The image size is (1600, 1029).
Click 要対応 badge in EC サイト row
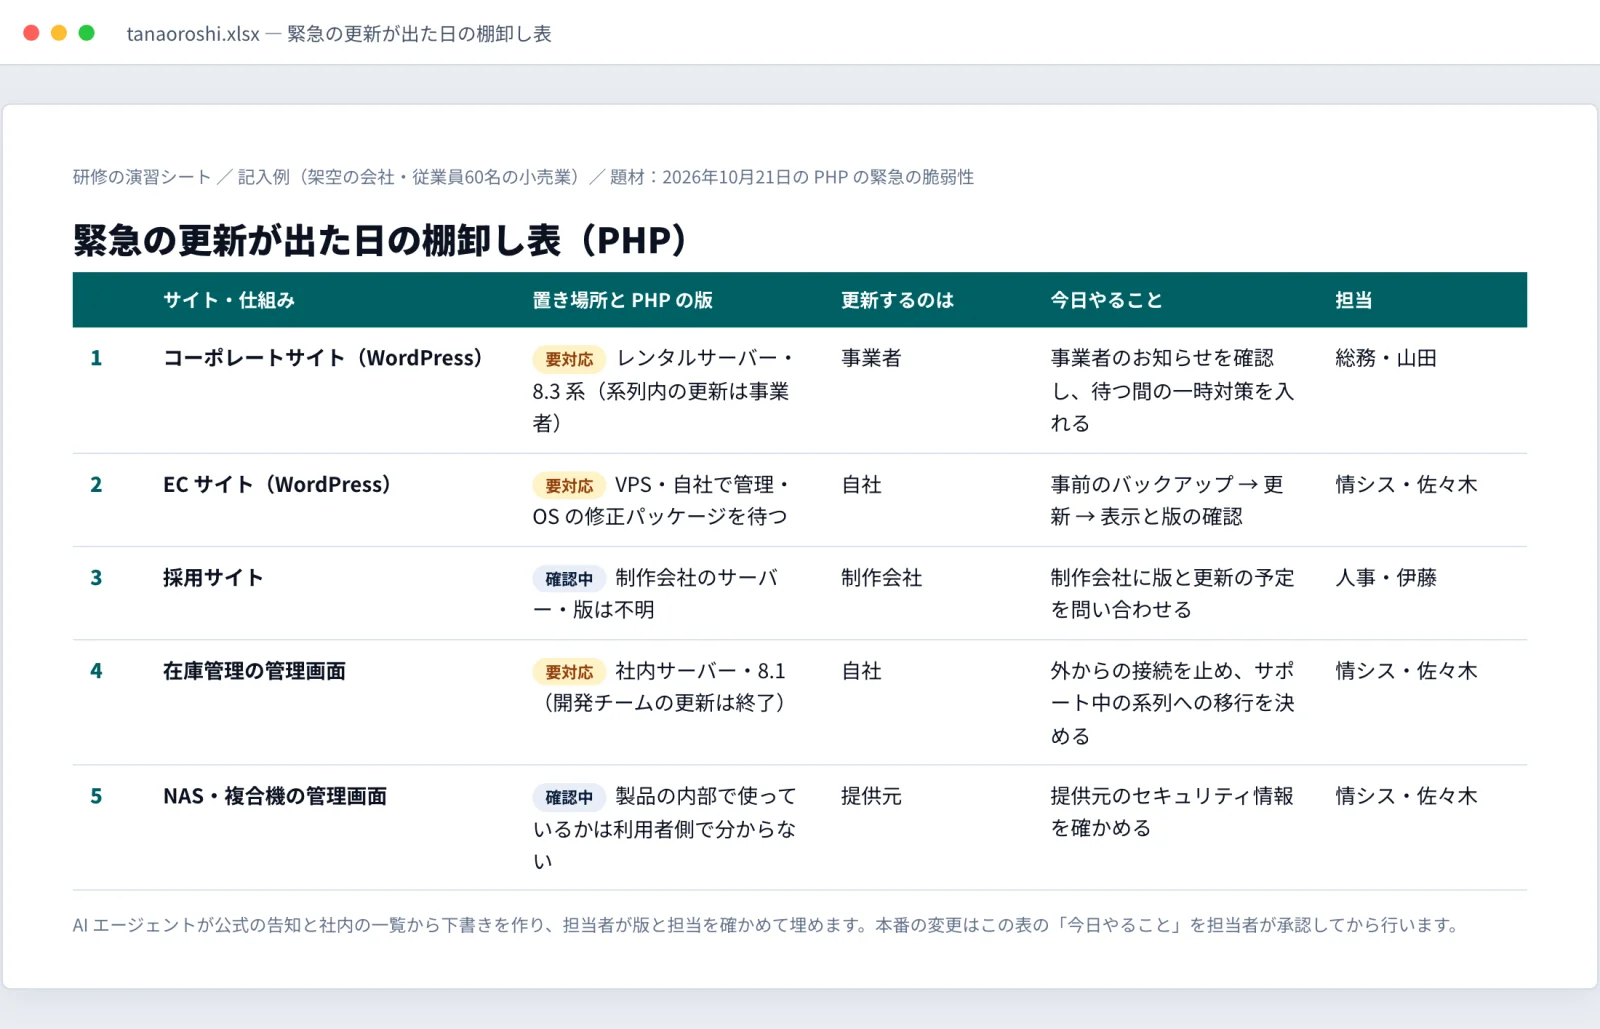point(569,486)
